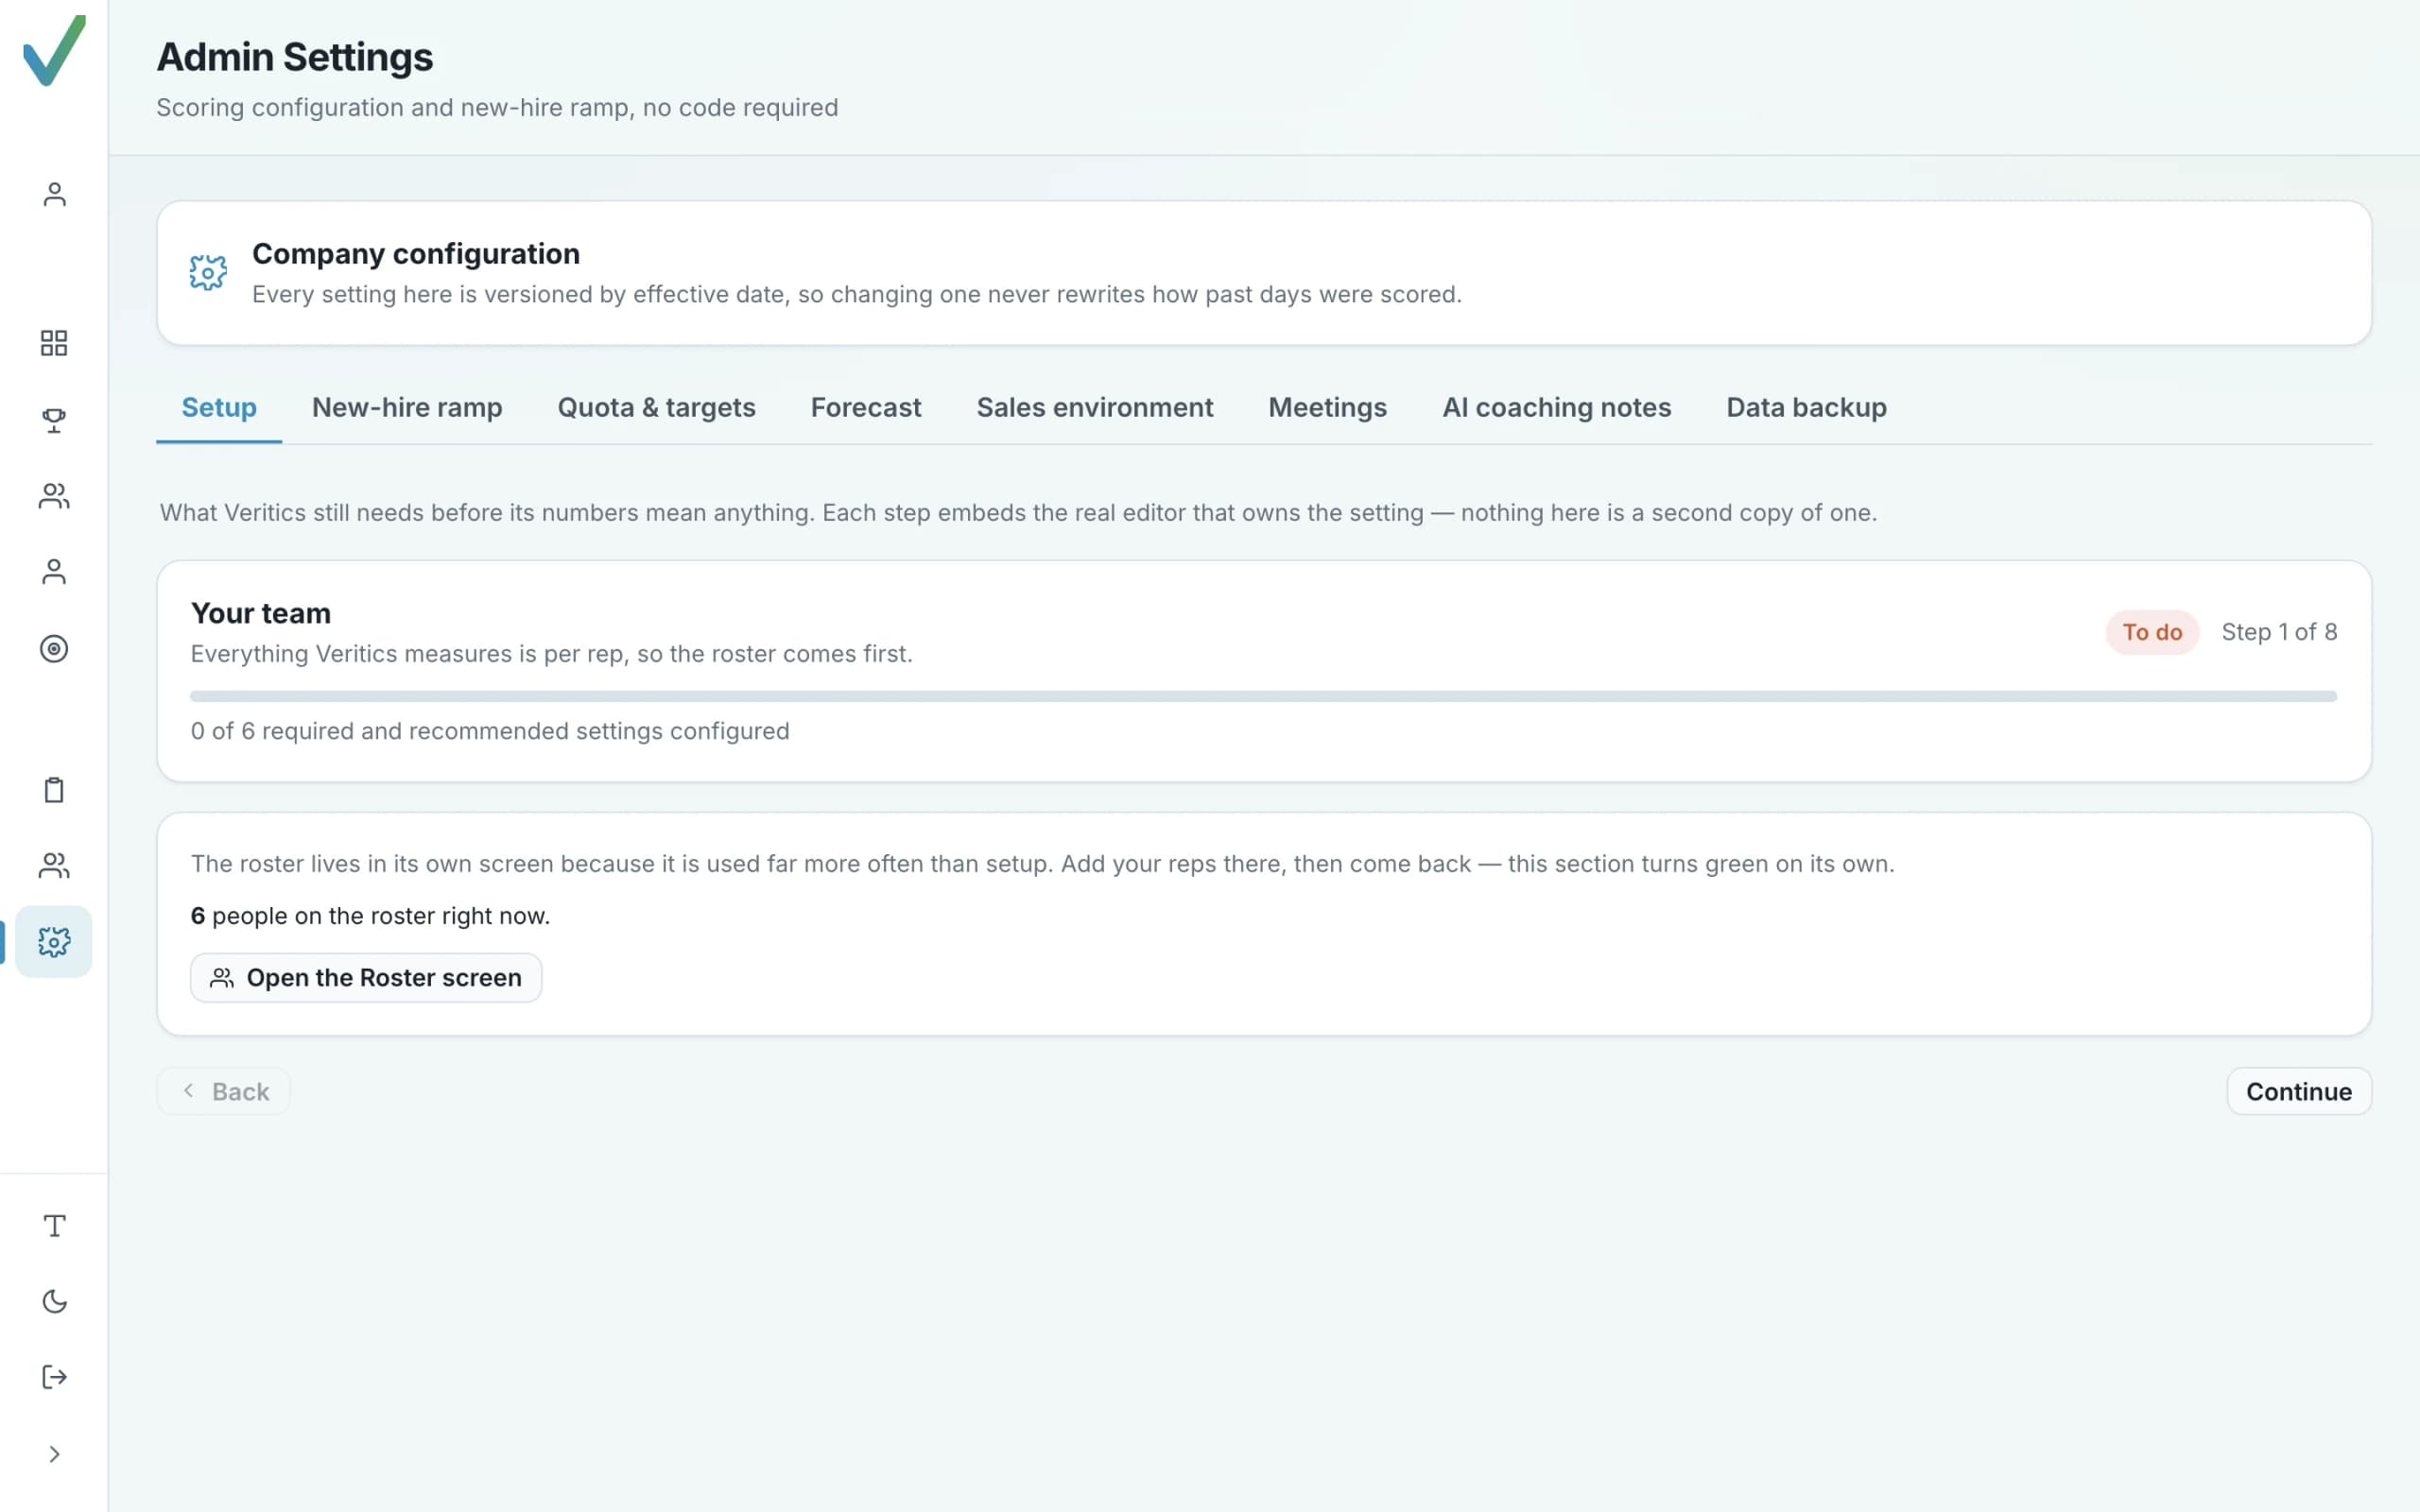Screen dimensions: 2420x1512
Task: Expand the sidebar with the chevron arrow
Action: (x=54, y=1454)
